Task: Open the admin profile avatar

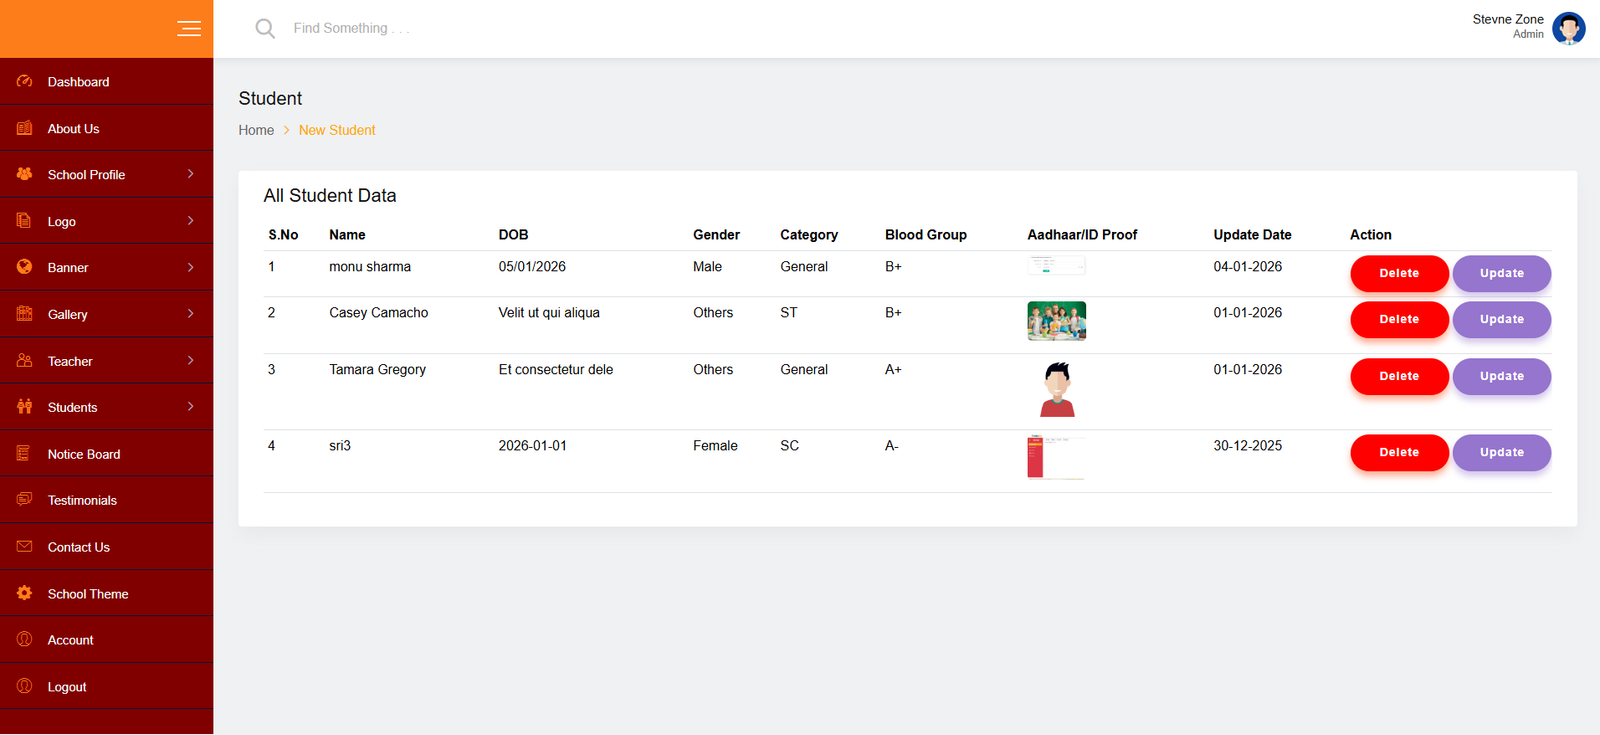Action: (x=1569, y=28)
